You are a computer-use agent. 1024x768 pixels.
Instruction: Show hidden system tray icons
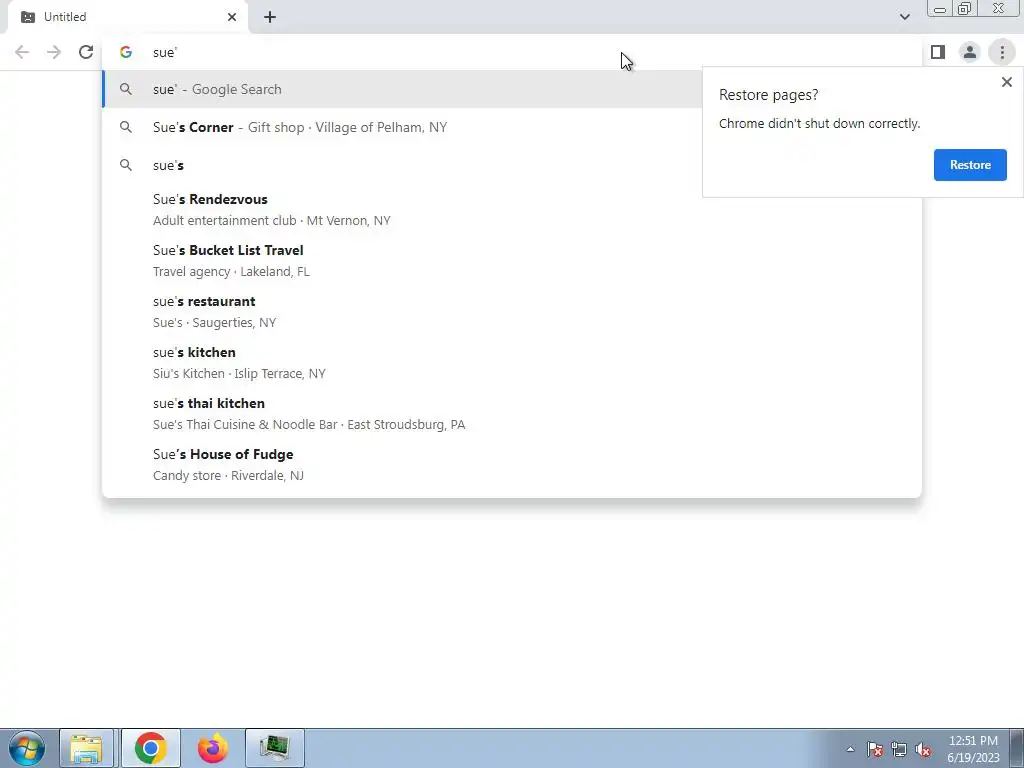coord(850,749)
